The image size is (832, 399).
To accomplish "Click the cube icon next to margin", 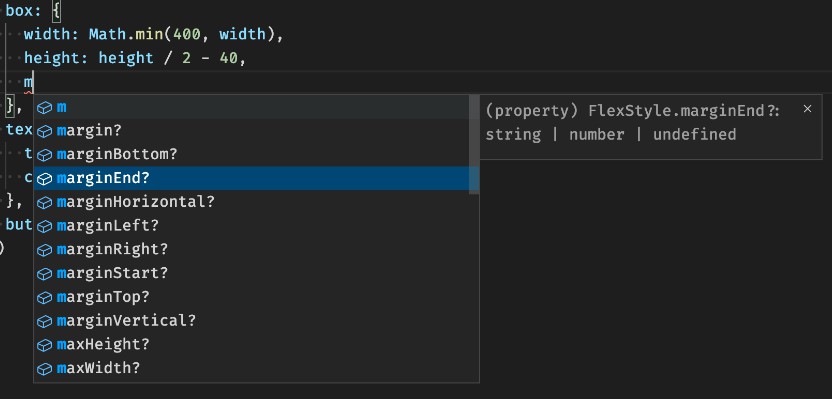I will [x=45, y=131].
